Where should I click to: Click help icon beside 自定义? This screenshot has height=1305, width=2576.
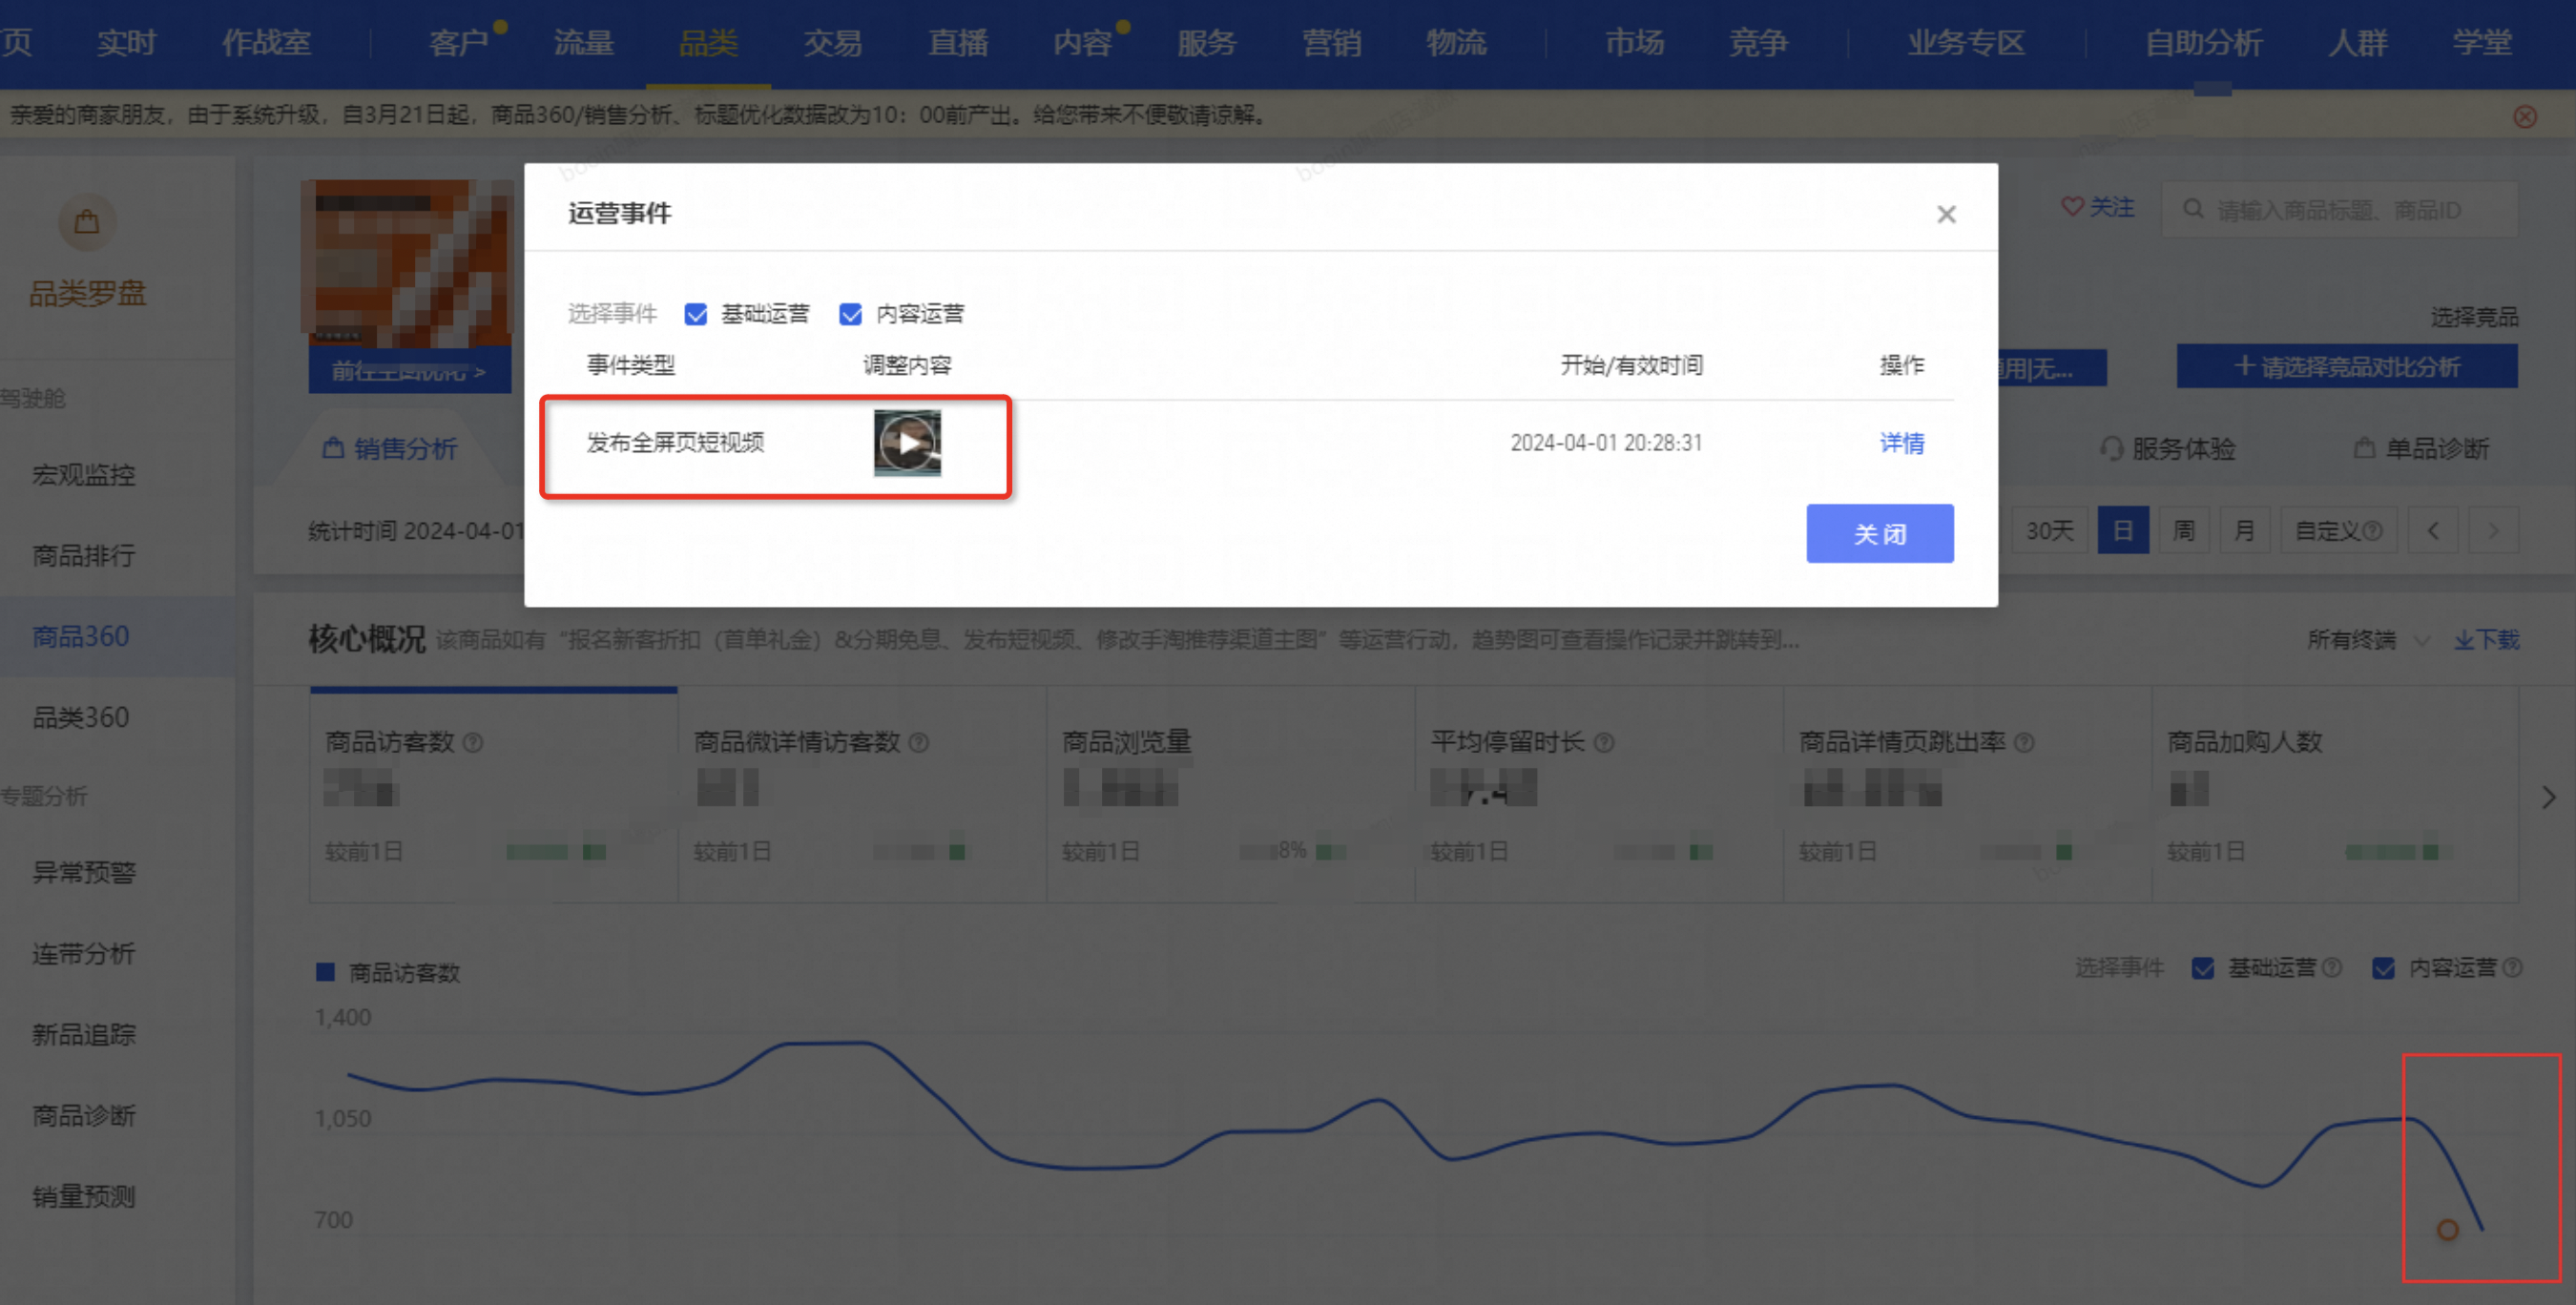(x=2371, y=530)
